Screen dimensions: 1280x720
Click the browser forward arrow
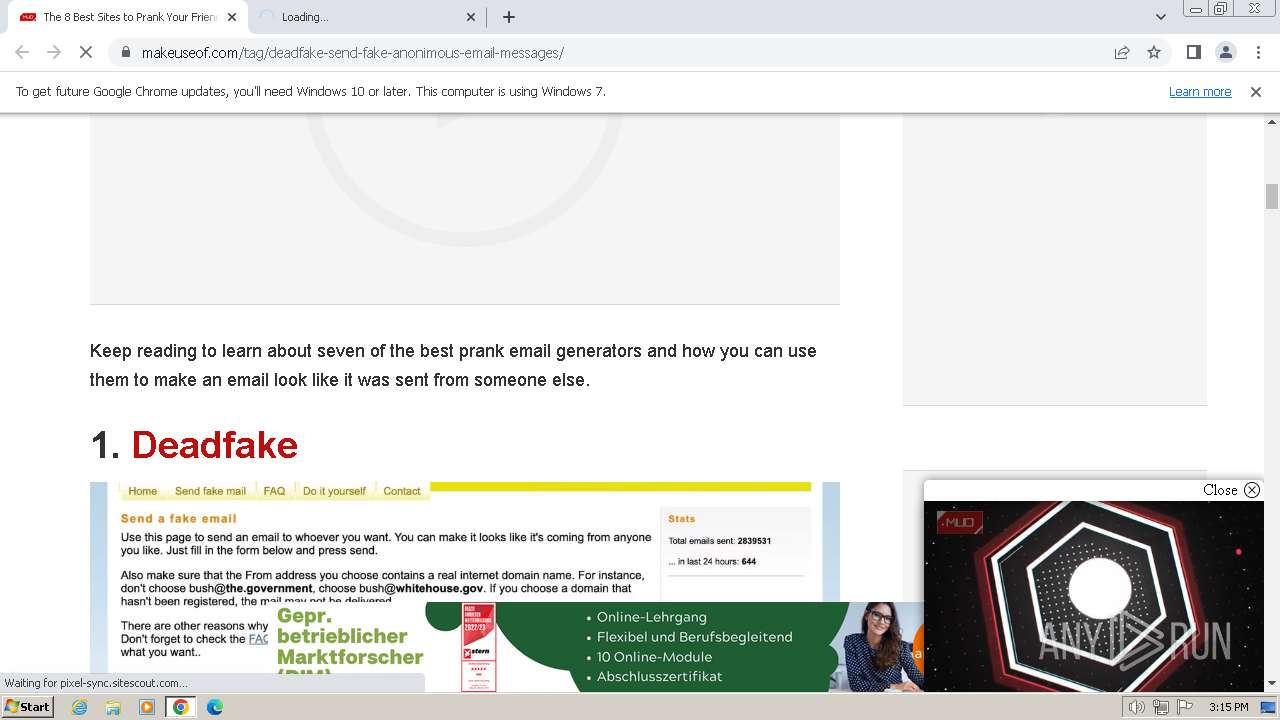54,53
